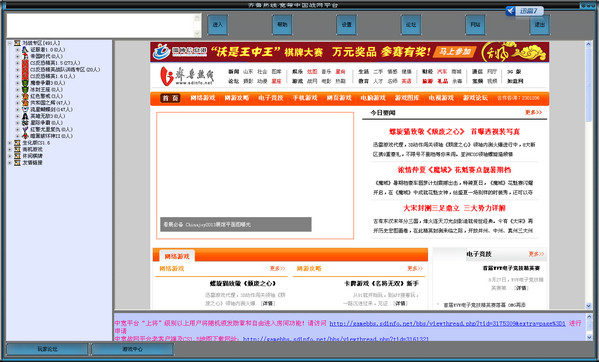Click the 红色警戒 game icon

click(25, 96)
